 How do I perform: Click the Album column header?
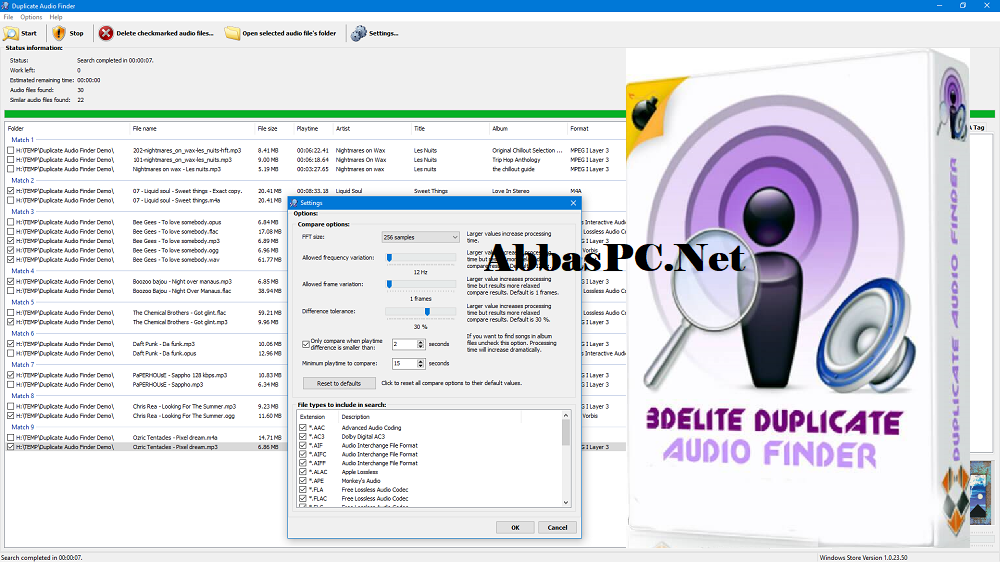500,128
